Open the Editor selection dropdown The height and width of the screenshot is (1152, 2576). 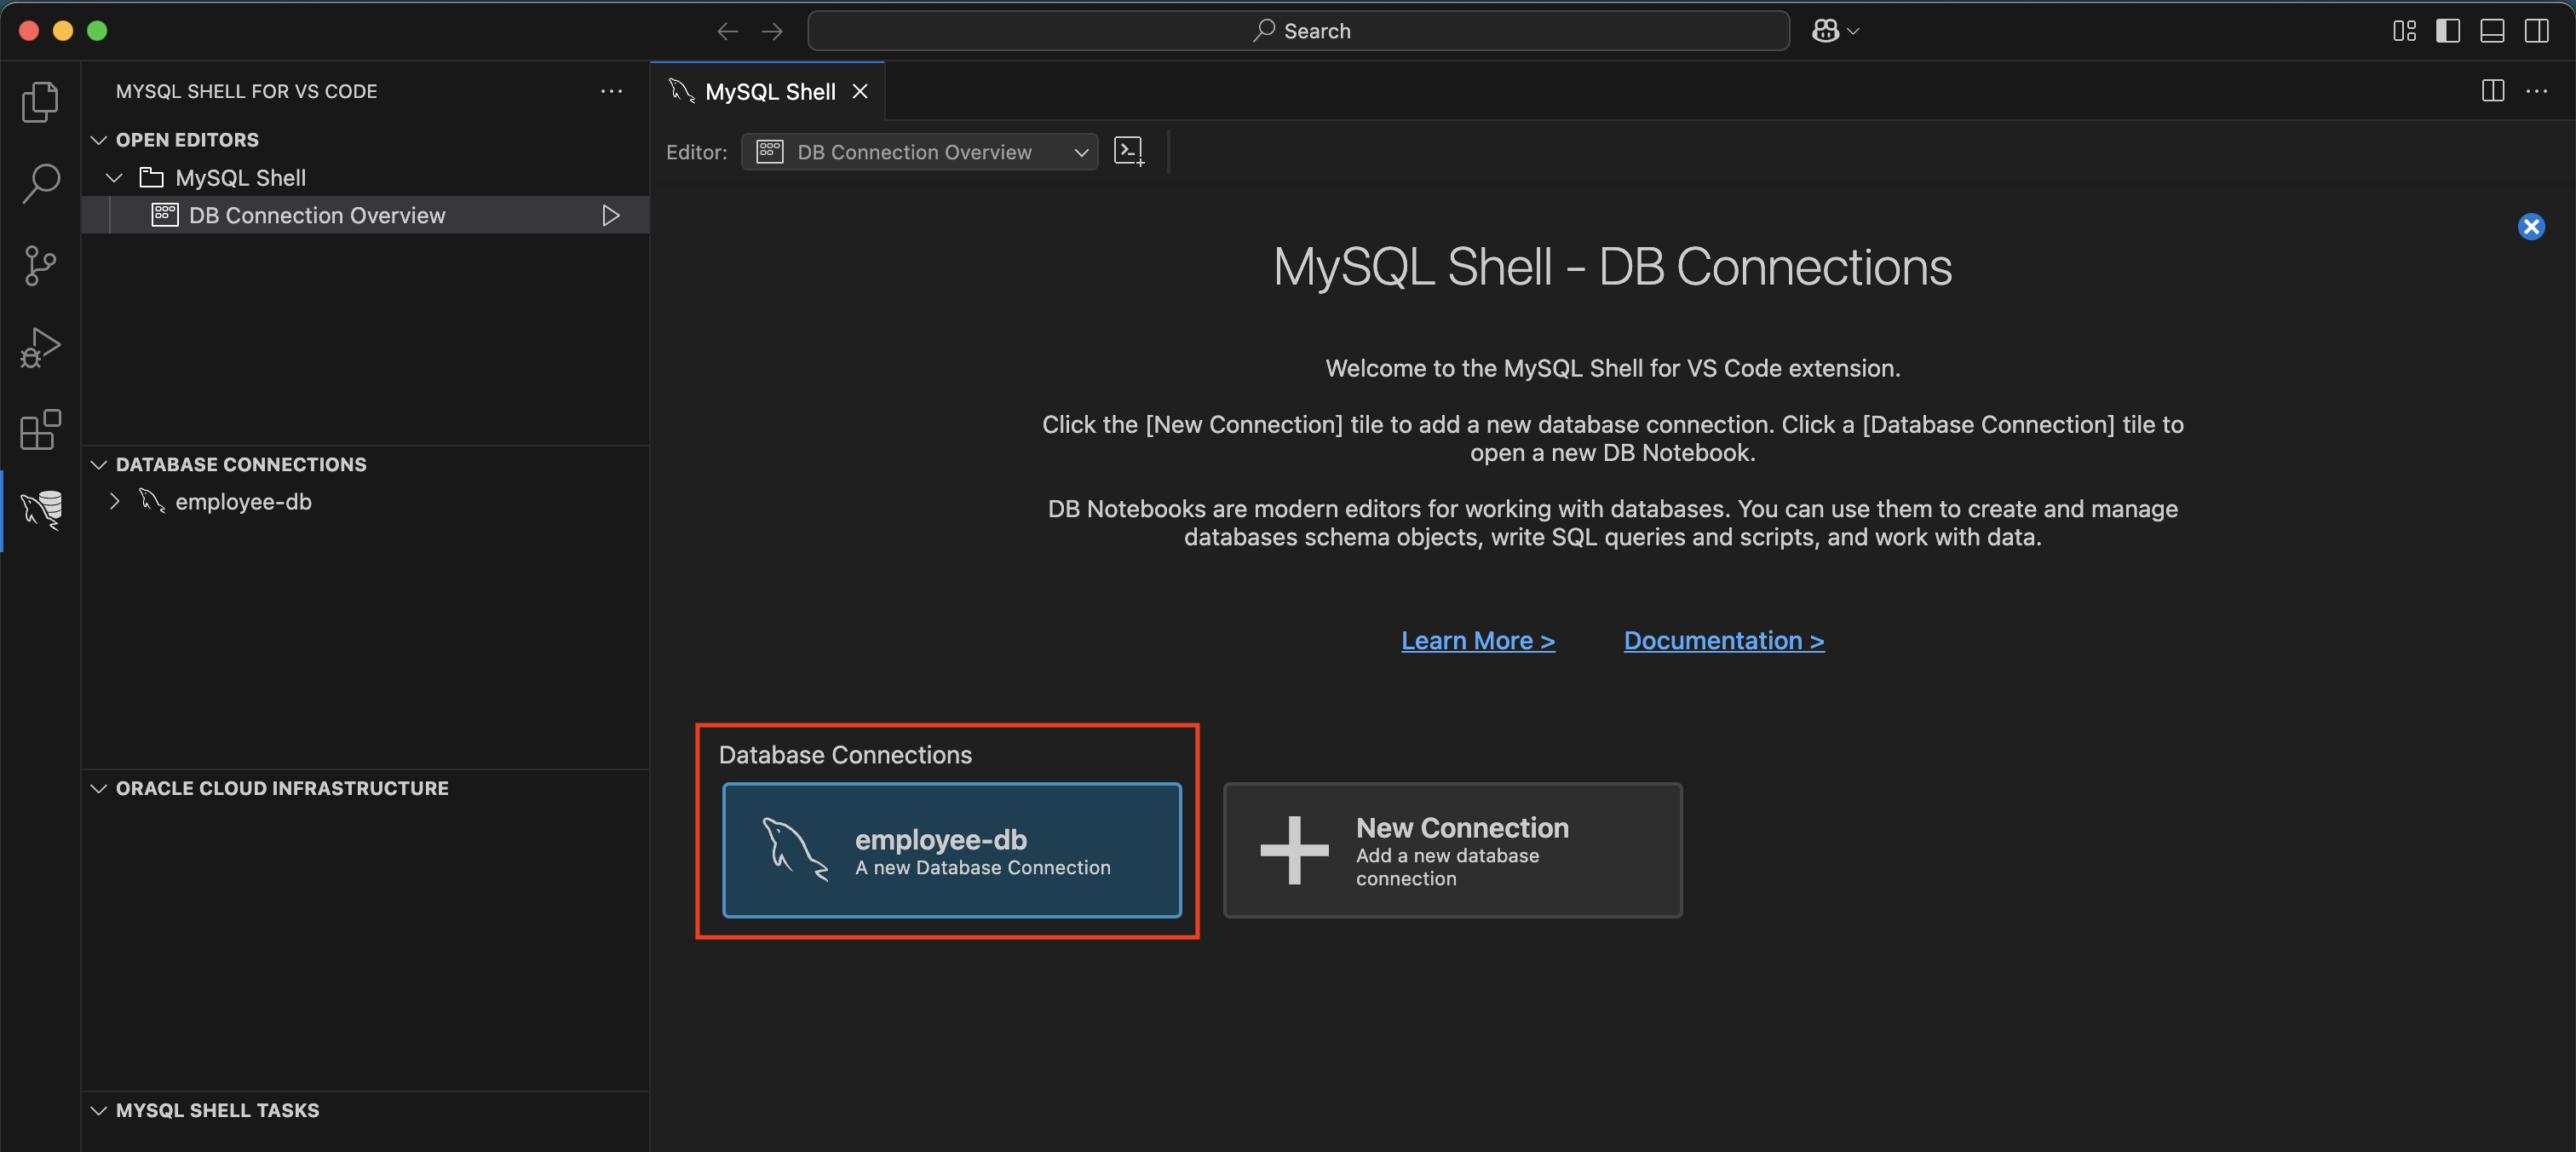[x=919, y=152]
